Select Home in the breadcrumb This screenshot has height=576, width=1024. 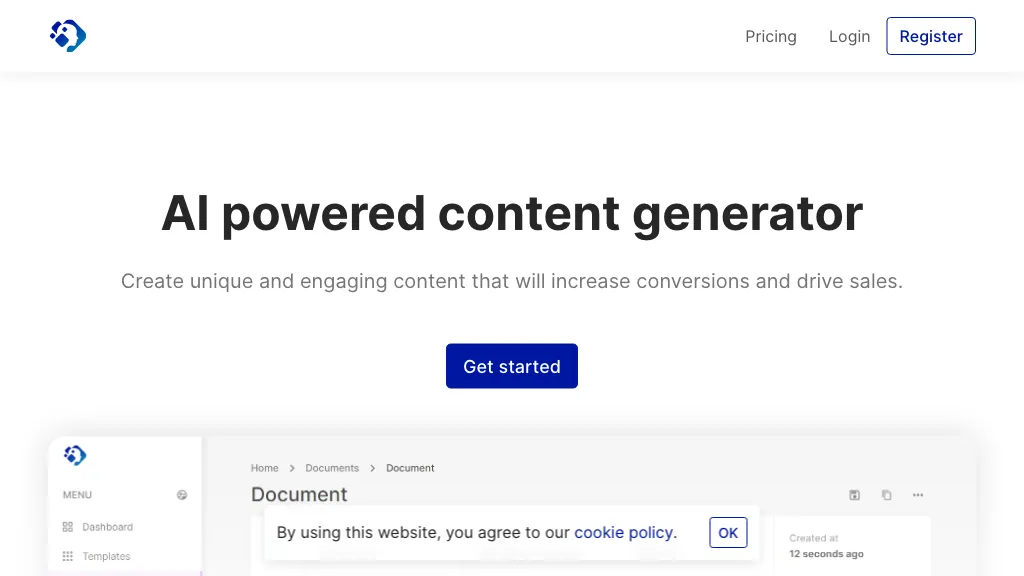tap(265, 468)
